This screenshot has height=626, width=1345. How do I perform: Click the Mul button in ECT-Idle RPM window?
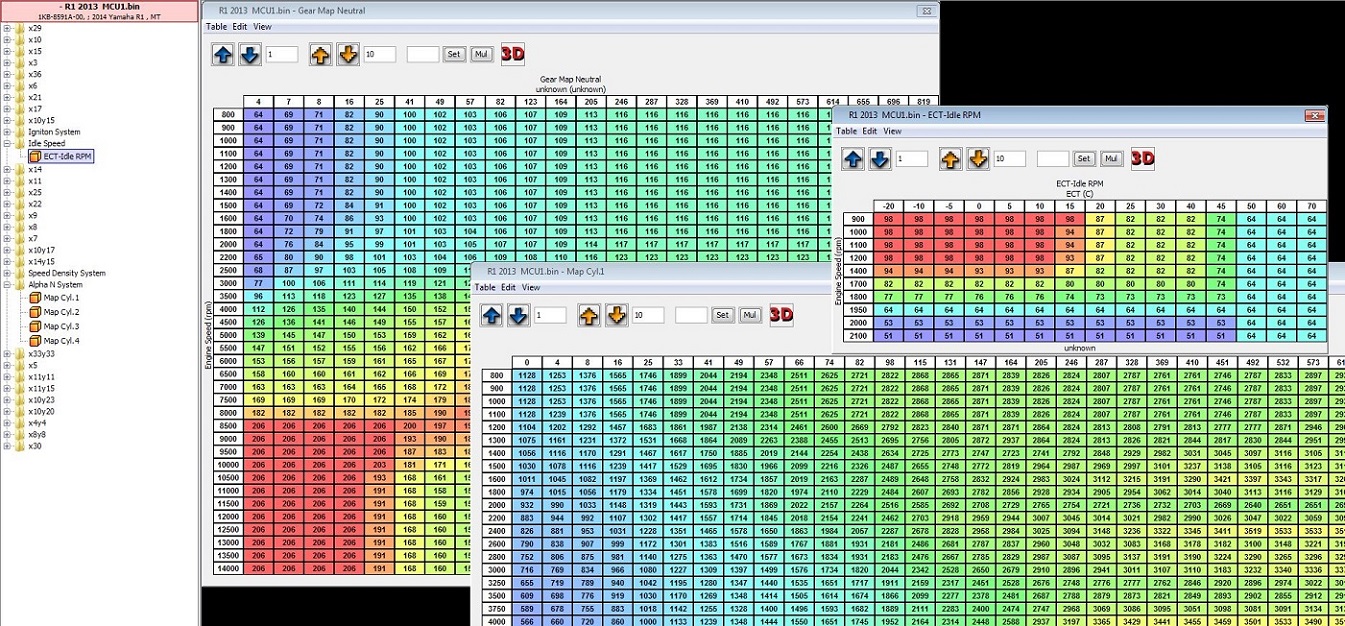point(1111,159)
